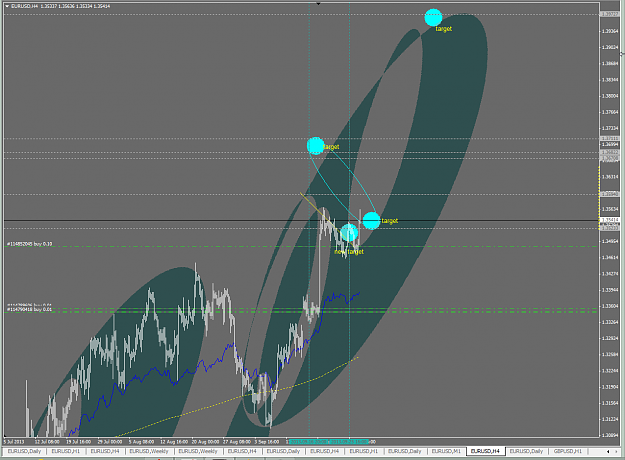Viewport: 625px width, 460px height.
Task: Open the leftmost EURUSD,Weekly chart tab
Action: tap(149, 451)
